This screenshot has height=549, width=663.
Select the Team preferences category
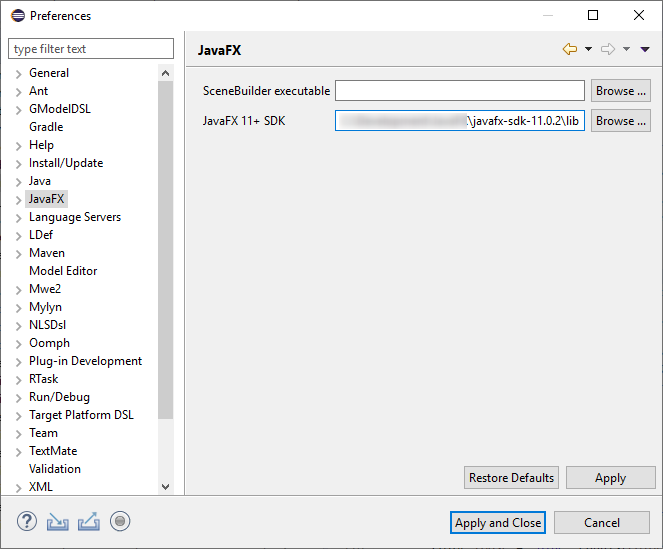pos(43,433)
